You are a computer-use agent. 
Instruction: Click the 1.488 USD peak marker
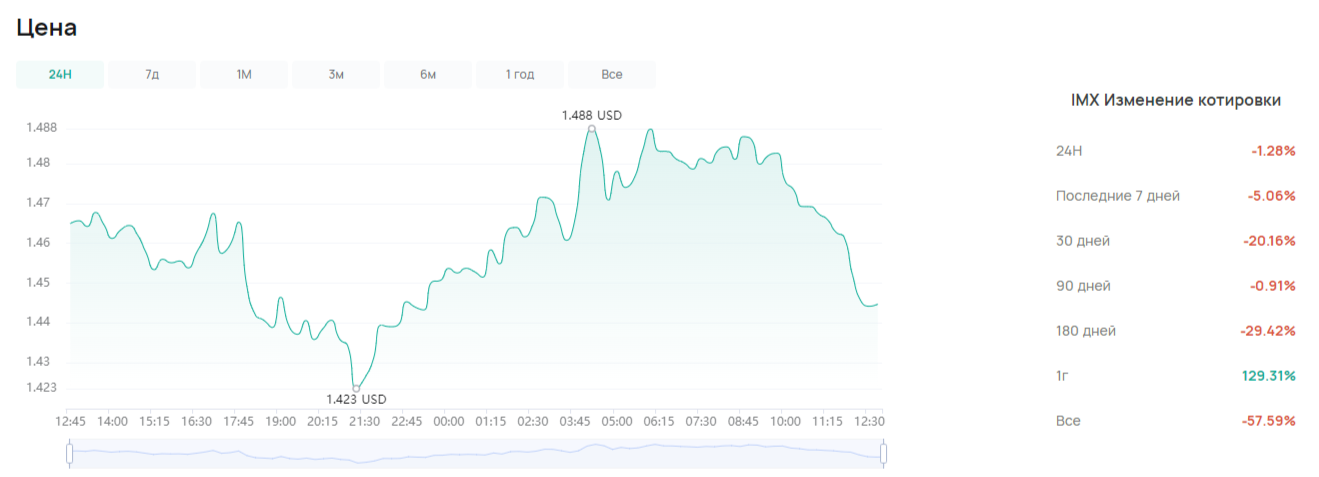point(592,129)
